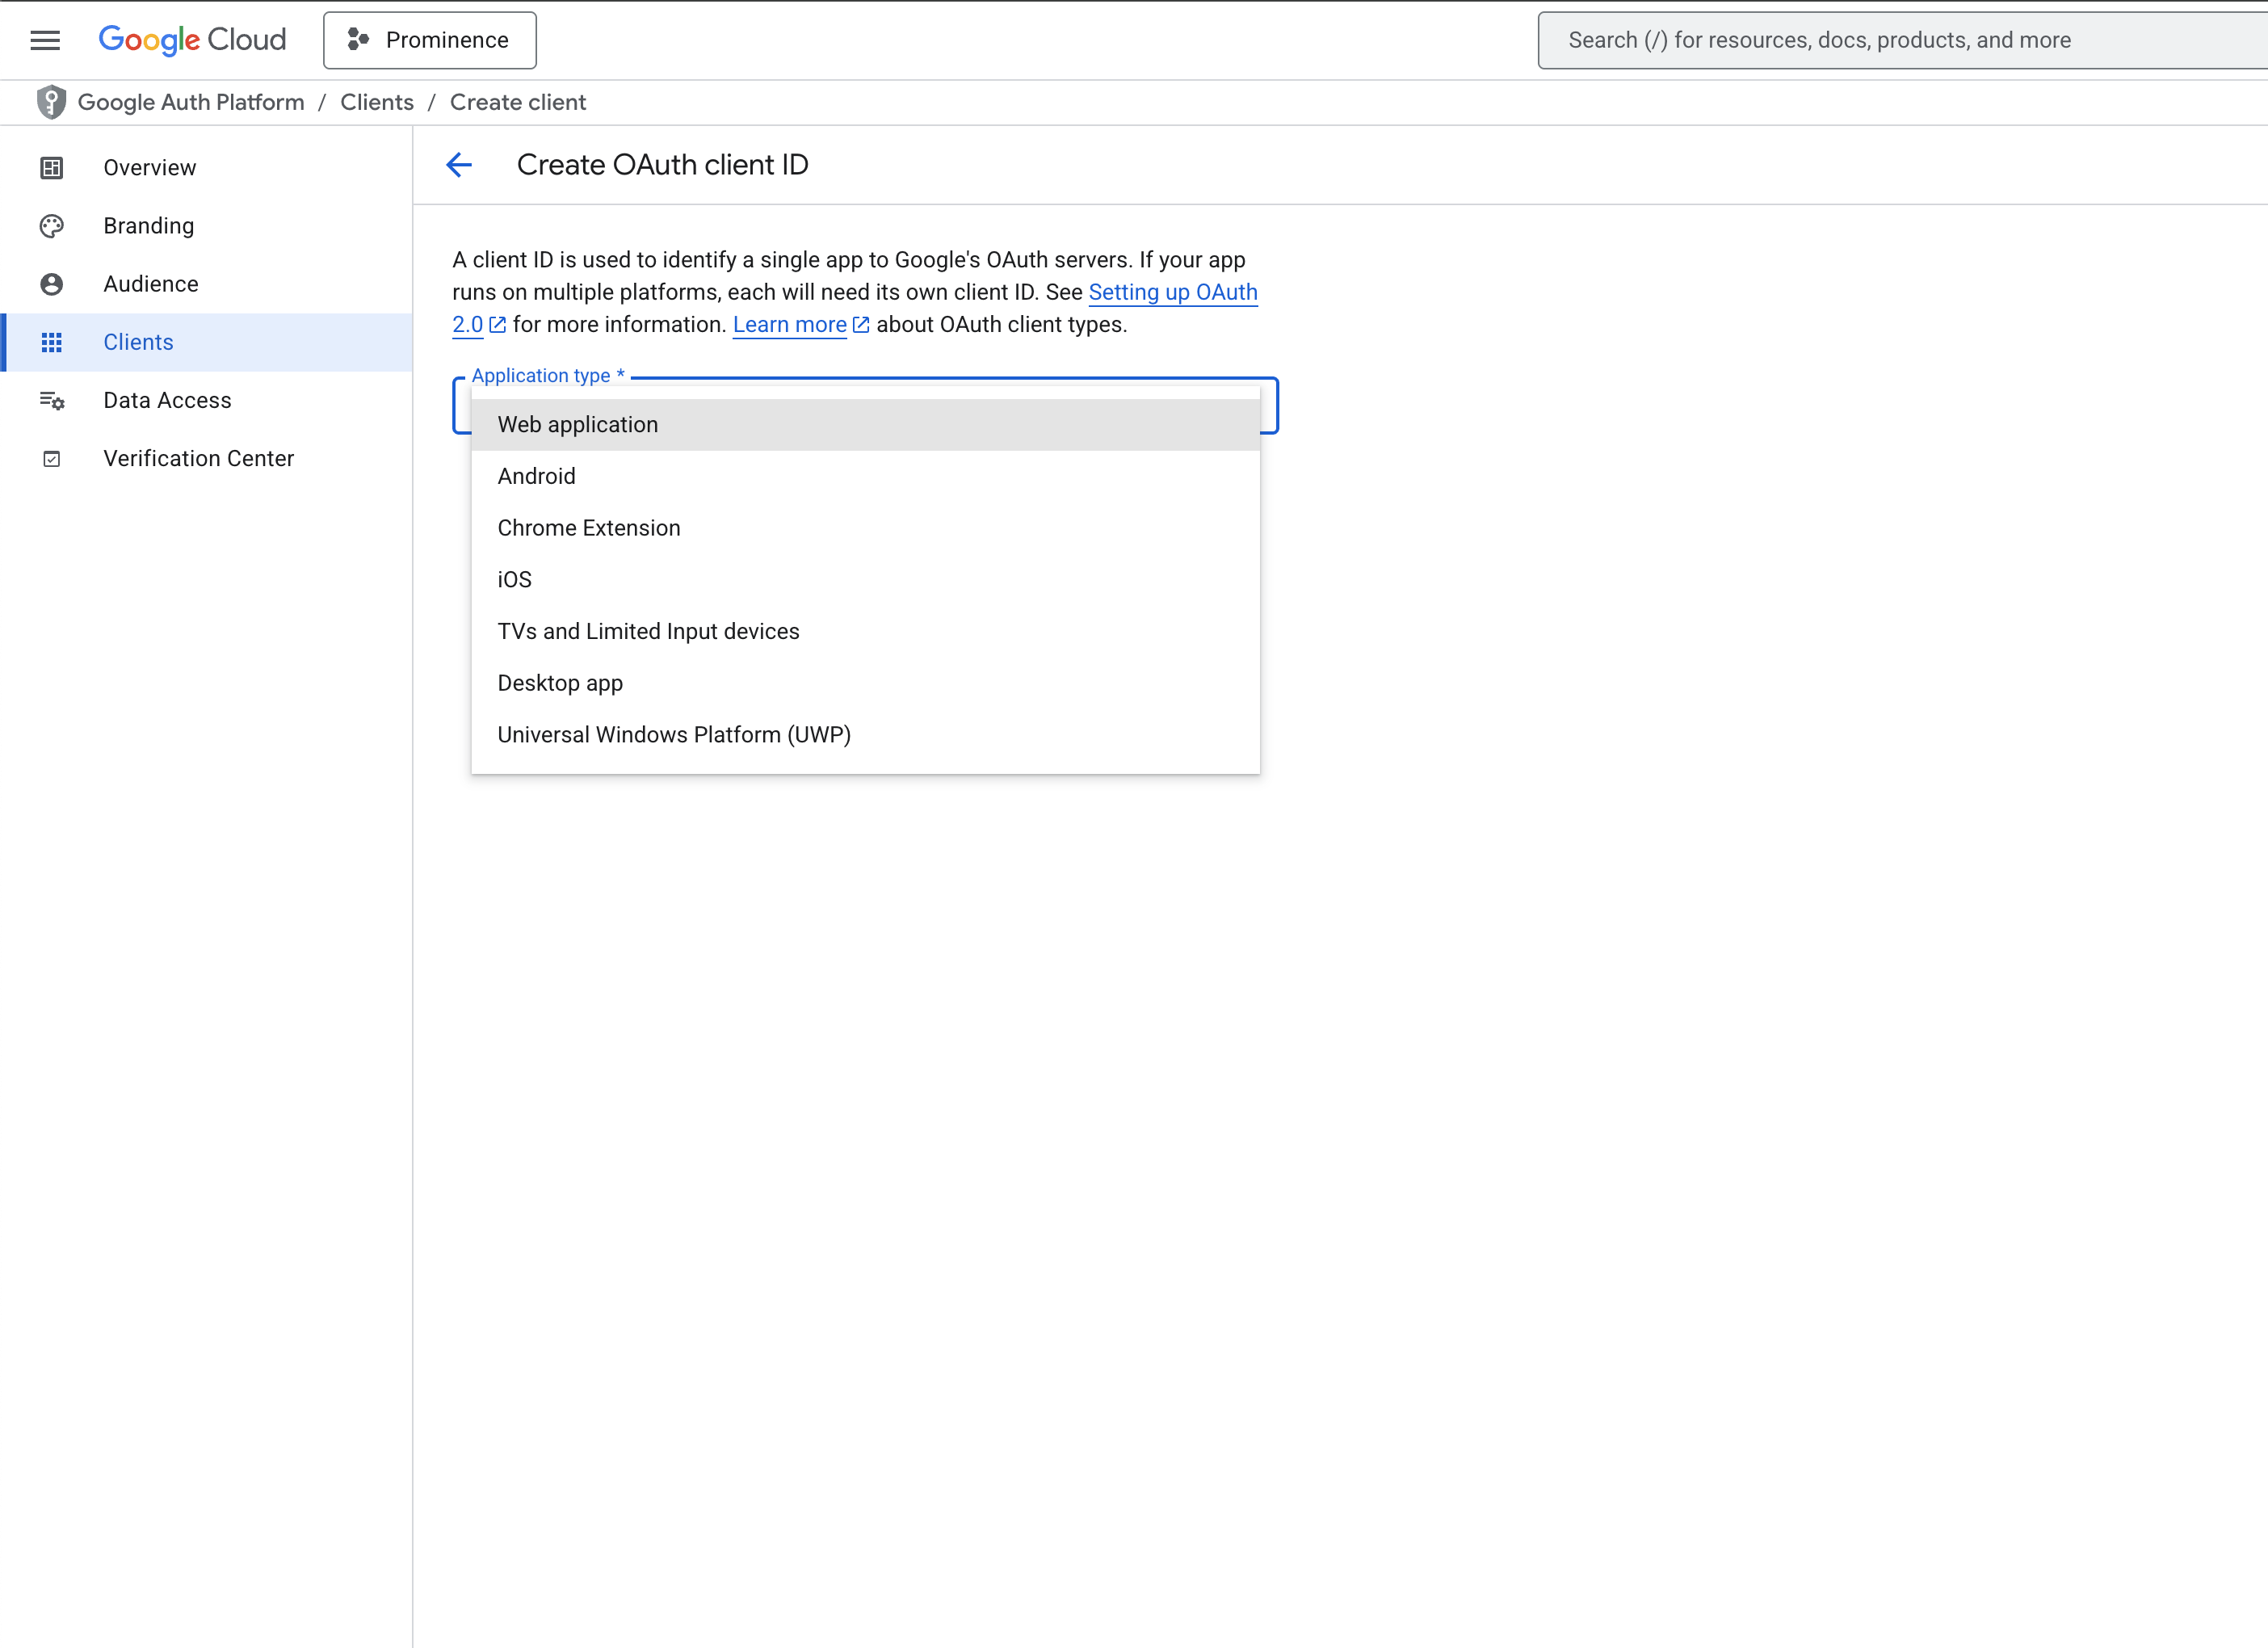Click the Google Auth Platform shield icon
Screen dimensions: 2268x1648
[x=51, y=102]
